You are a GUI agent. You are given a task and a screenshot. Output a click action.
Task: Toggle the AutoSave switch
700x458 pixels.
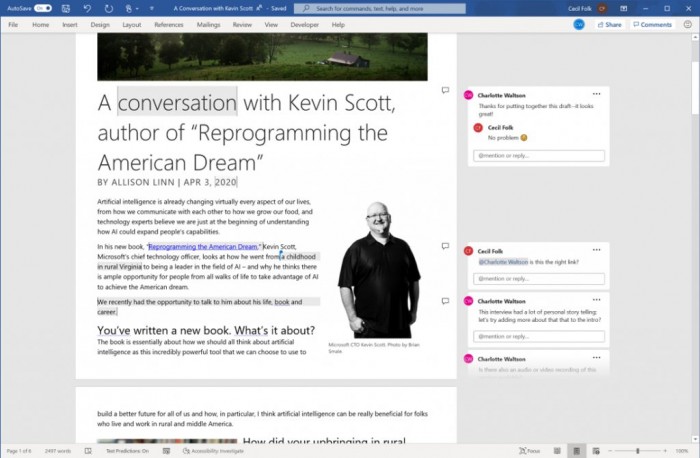[43, 8]
